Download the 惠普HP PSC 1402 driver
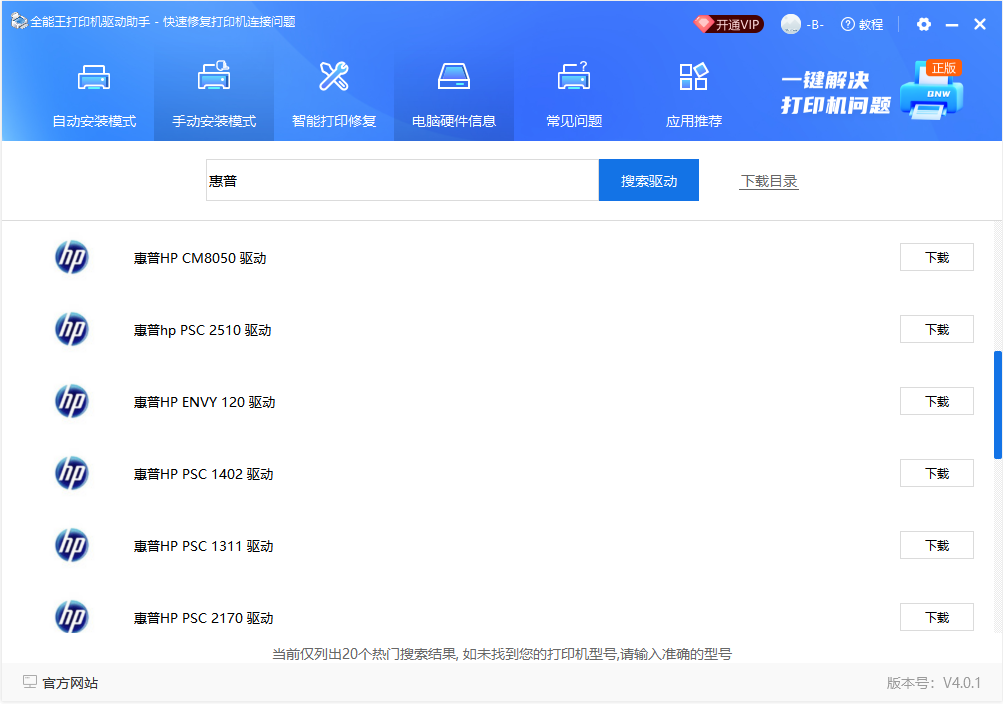Screen dimensions: 1003x704 tap(936, 473)
